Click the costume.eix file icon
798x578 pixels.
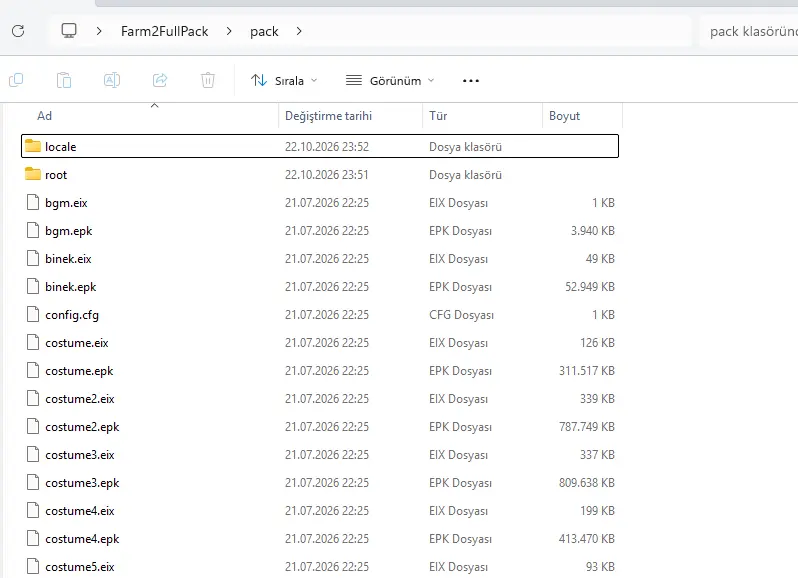[x=33, y=342]
